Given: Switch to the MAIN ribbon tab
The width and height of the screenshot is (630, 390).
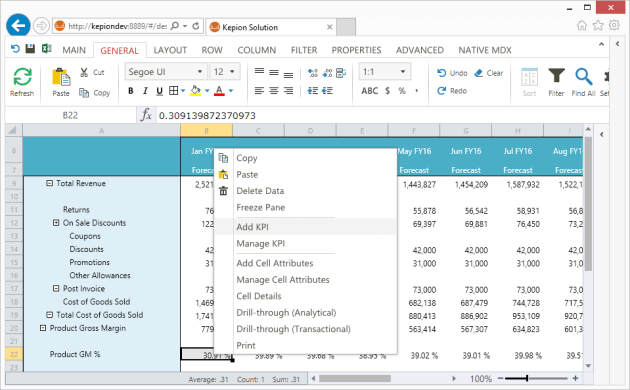Looking at the screenshot, I should [x=74, y=50].
